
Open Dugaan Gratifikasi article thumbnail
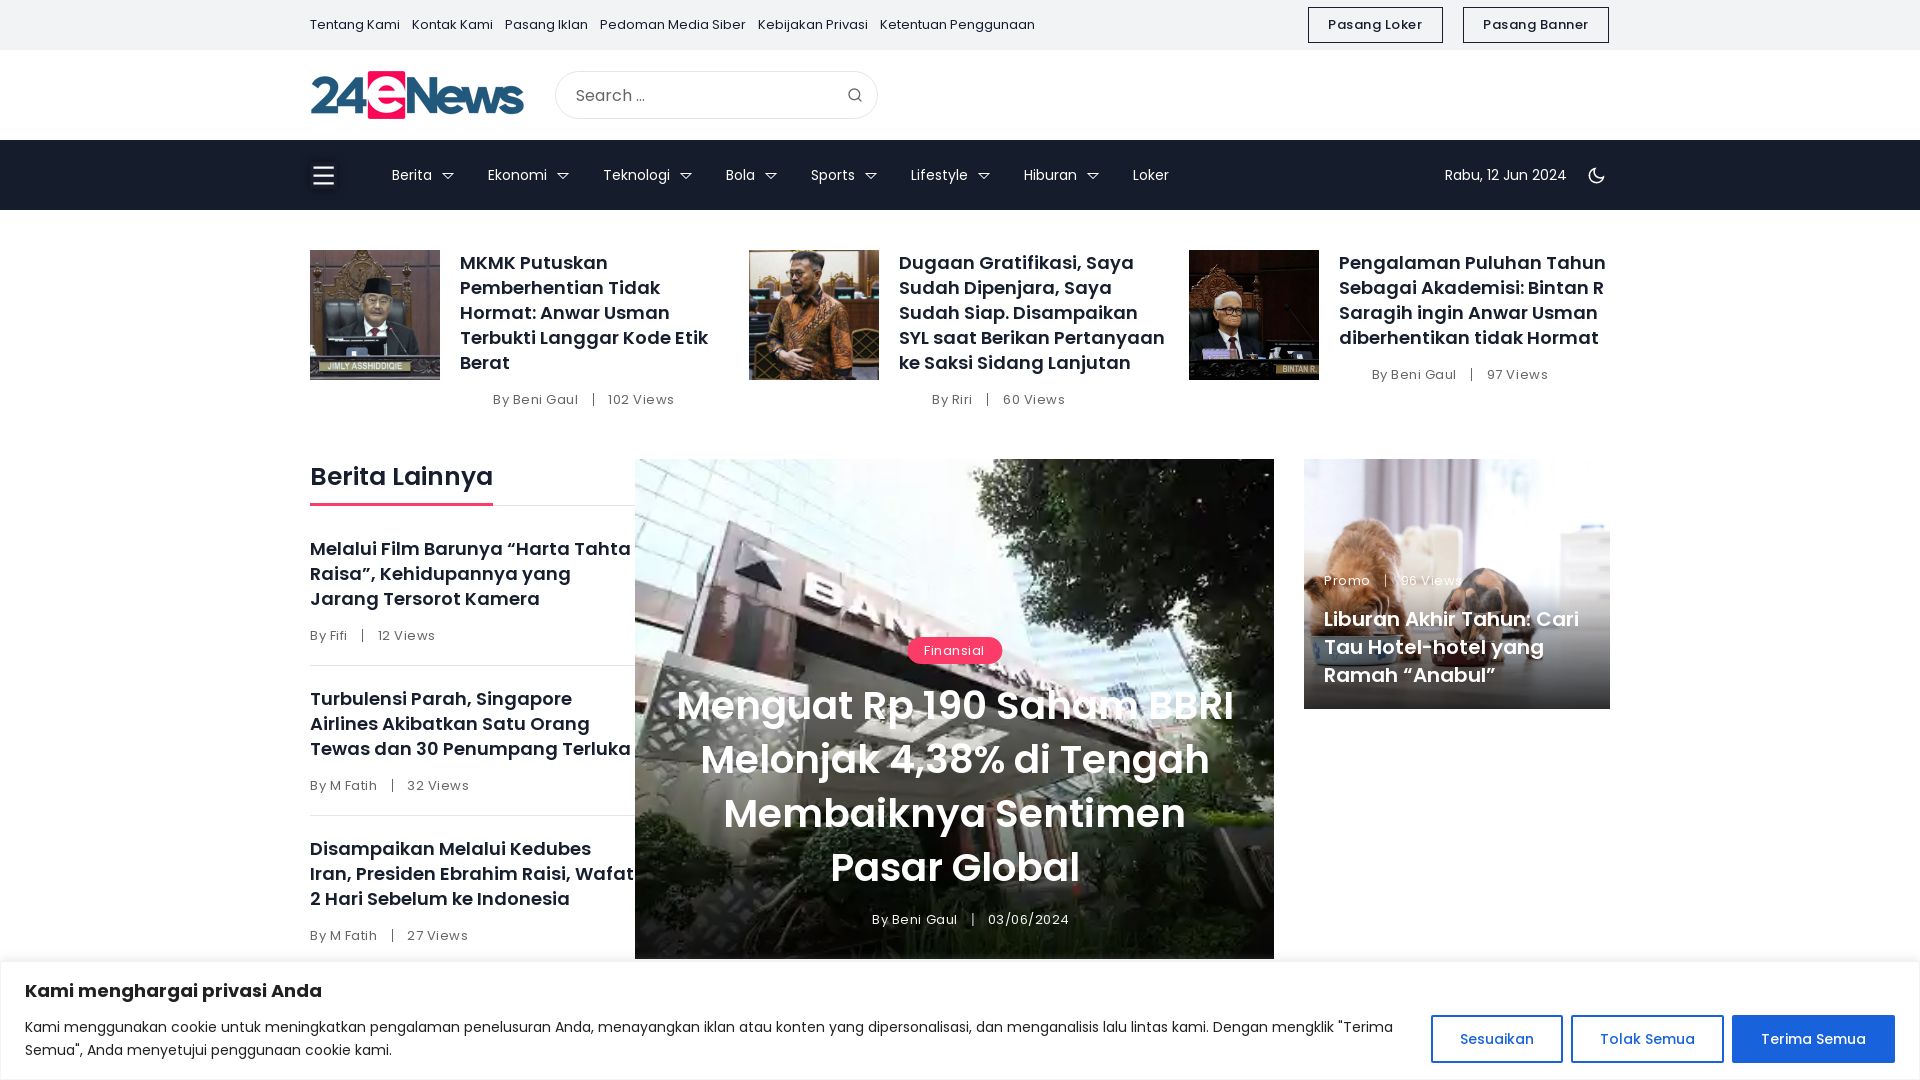[814, 315]
